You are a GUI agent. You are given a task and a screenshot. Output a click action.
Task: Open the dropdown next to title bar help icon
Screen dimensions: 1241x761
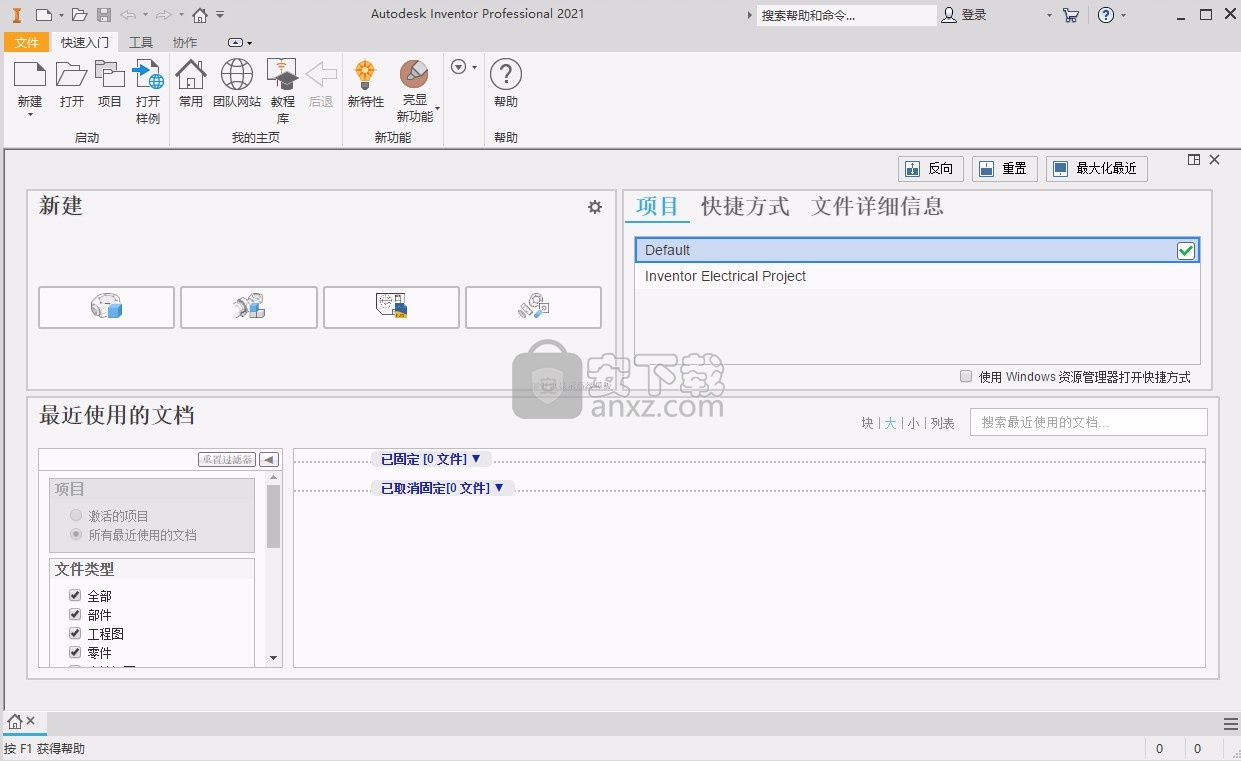click(1123, 16)
